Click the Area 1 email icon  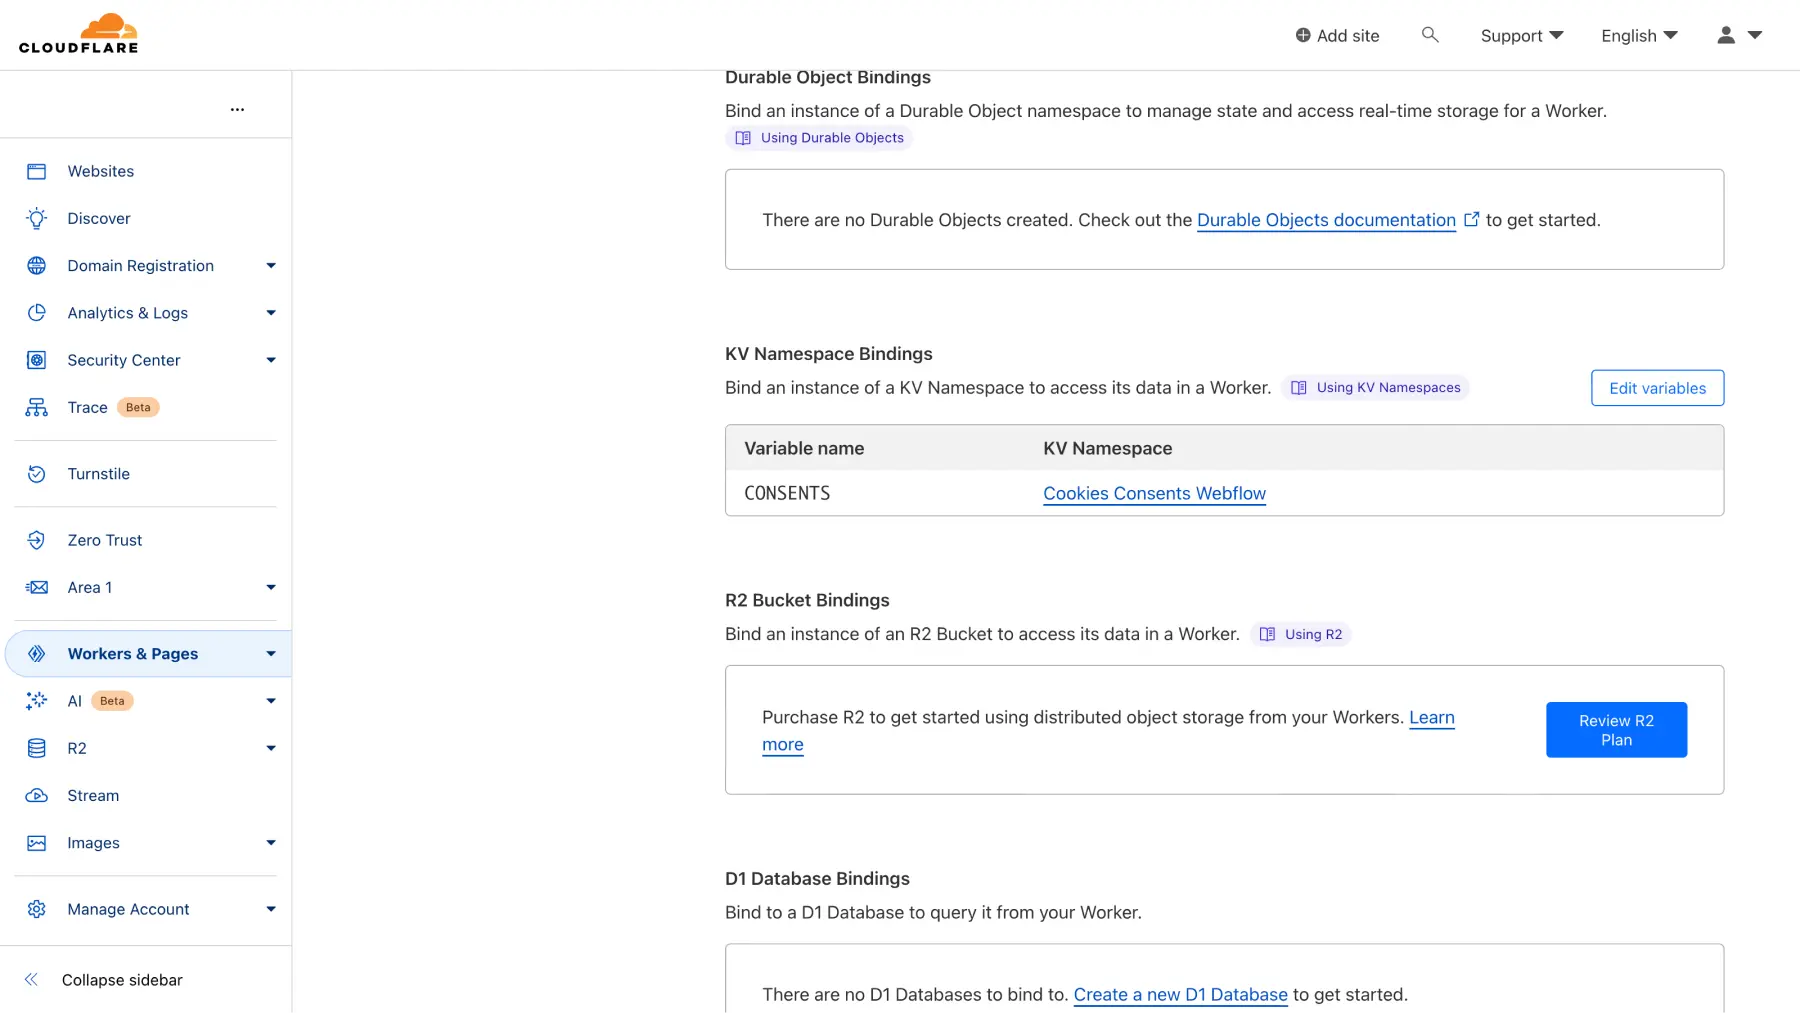click(37, 588)
